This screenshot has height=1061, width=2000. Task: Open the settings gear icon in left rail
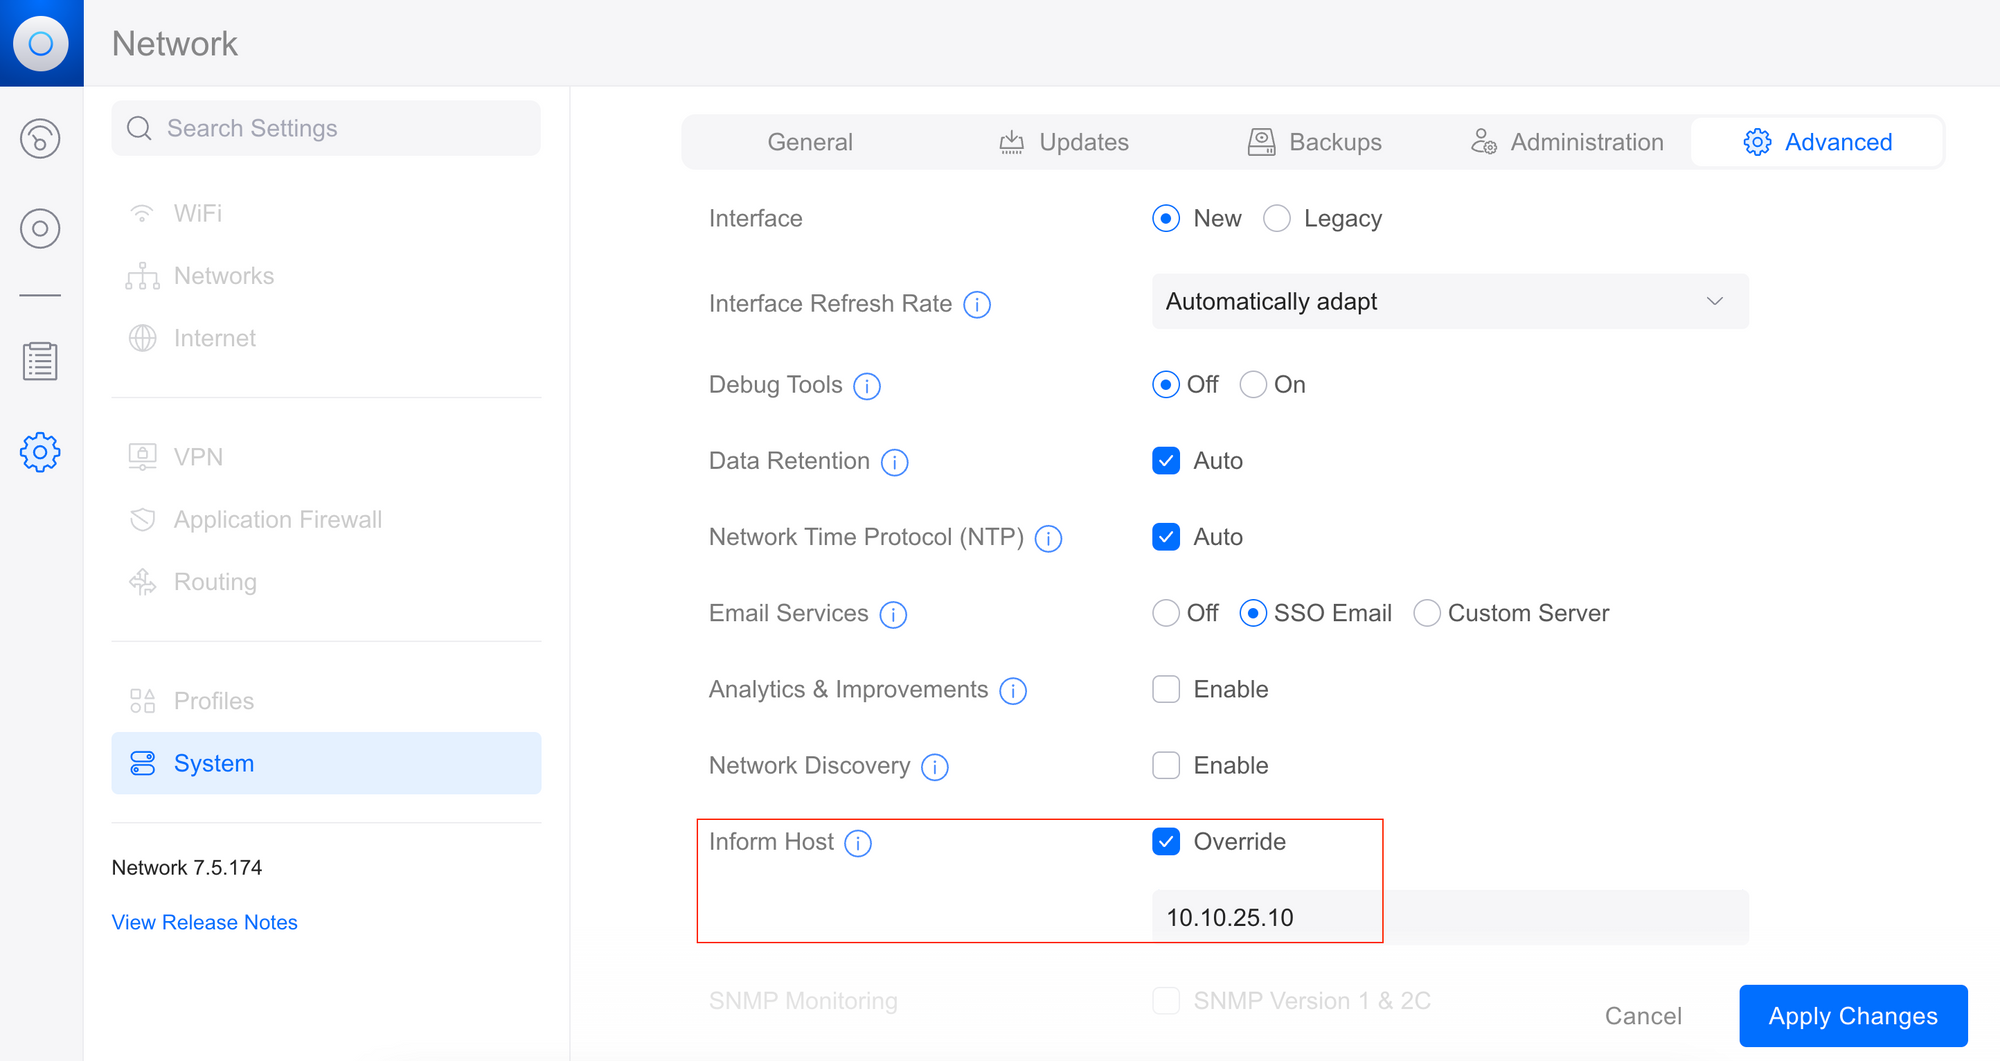pos(40,453)
